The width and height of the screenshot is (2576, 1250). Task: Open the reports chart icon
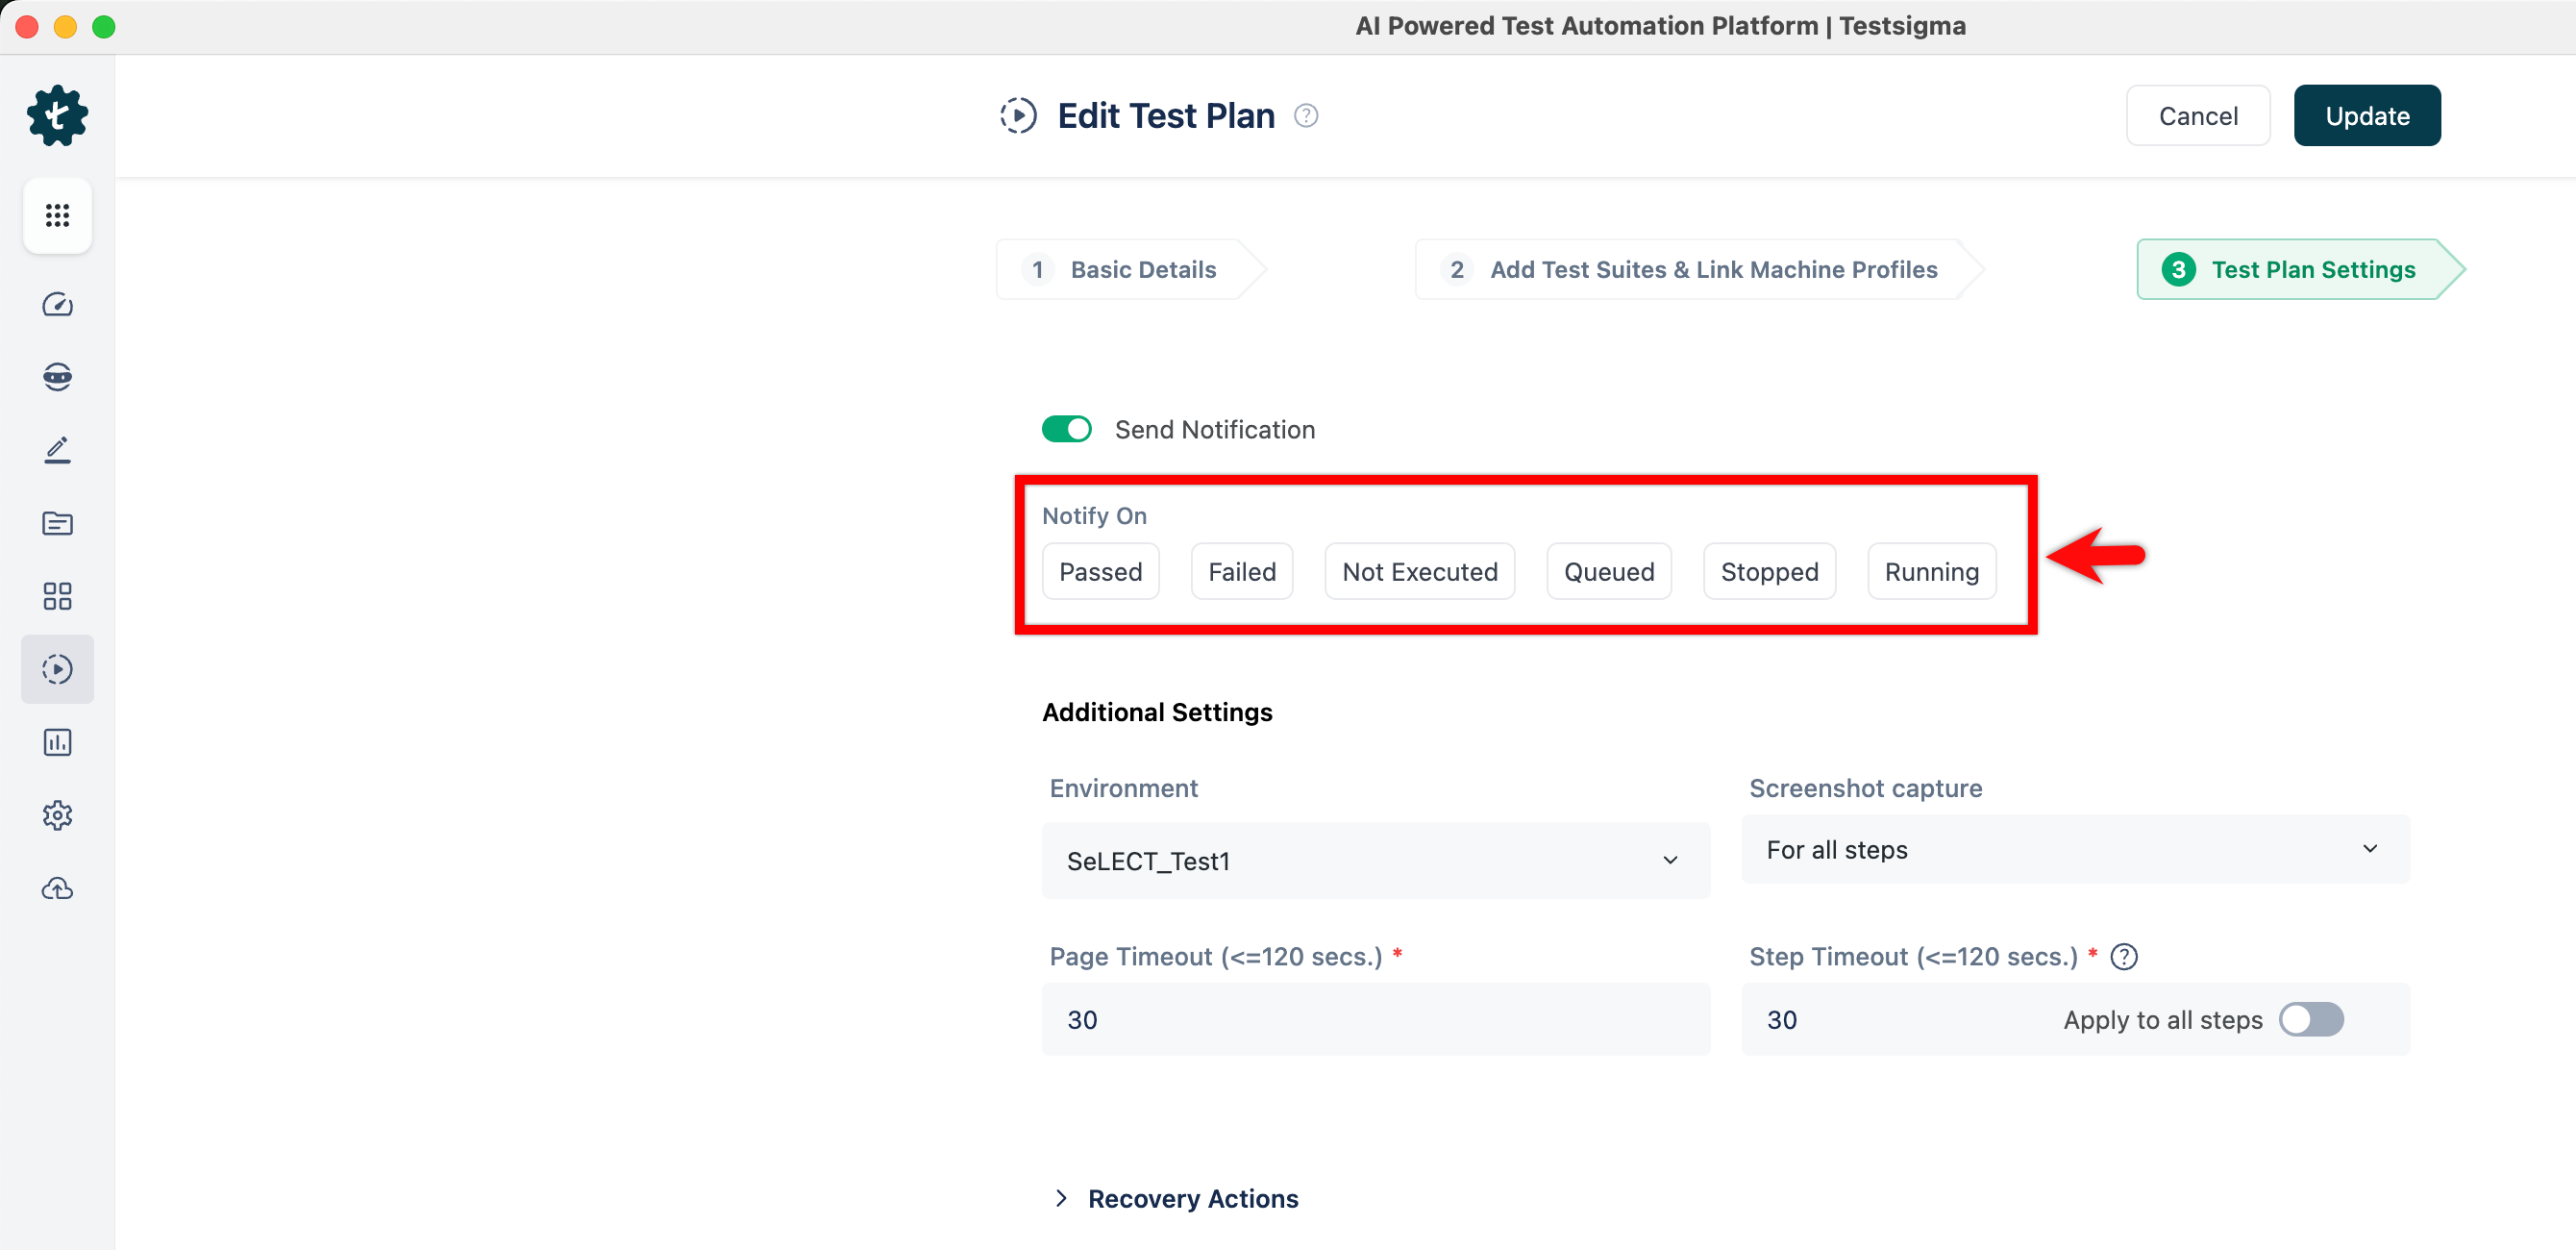point(57,742)
